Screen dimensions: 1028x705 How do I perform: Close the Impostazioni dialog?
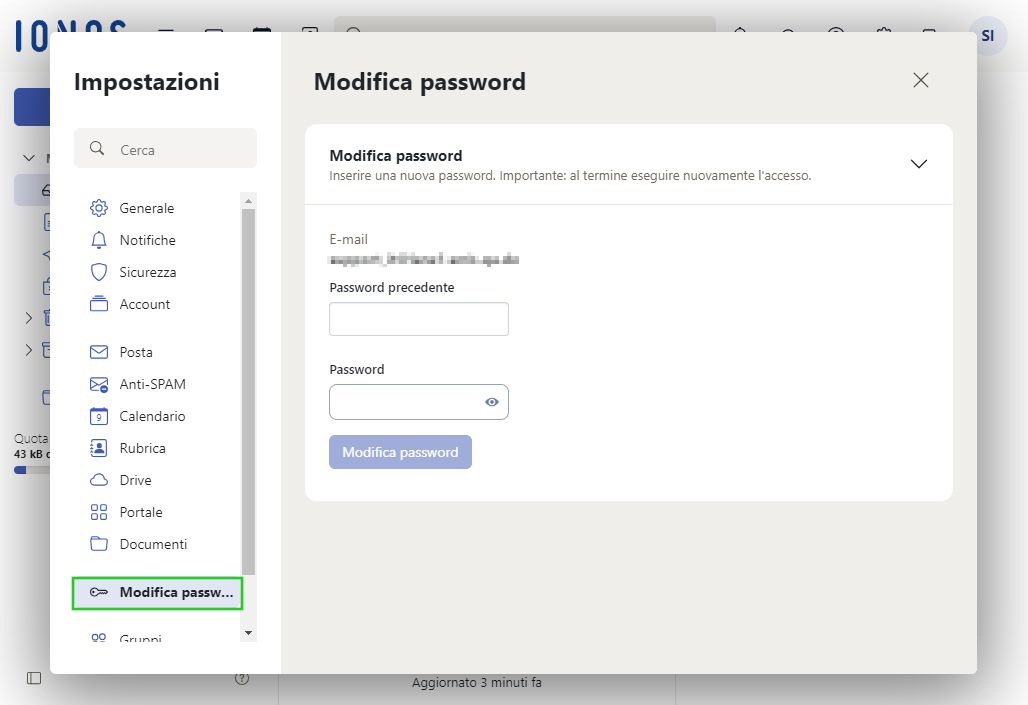tap(920, 80)
